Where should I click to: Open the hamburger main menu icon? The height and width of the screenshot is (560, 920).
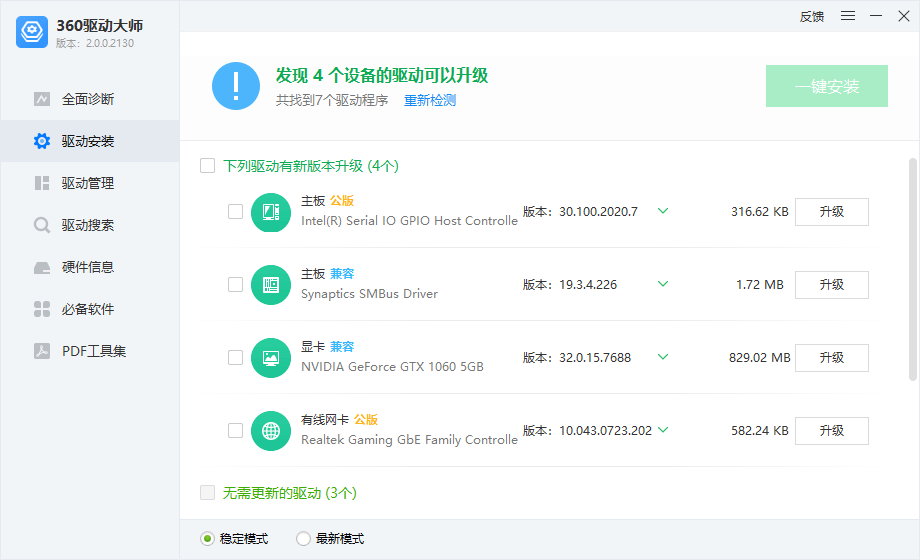tap(848, 16)
